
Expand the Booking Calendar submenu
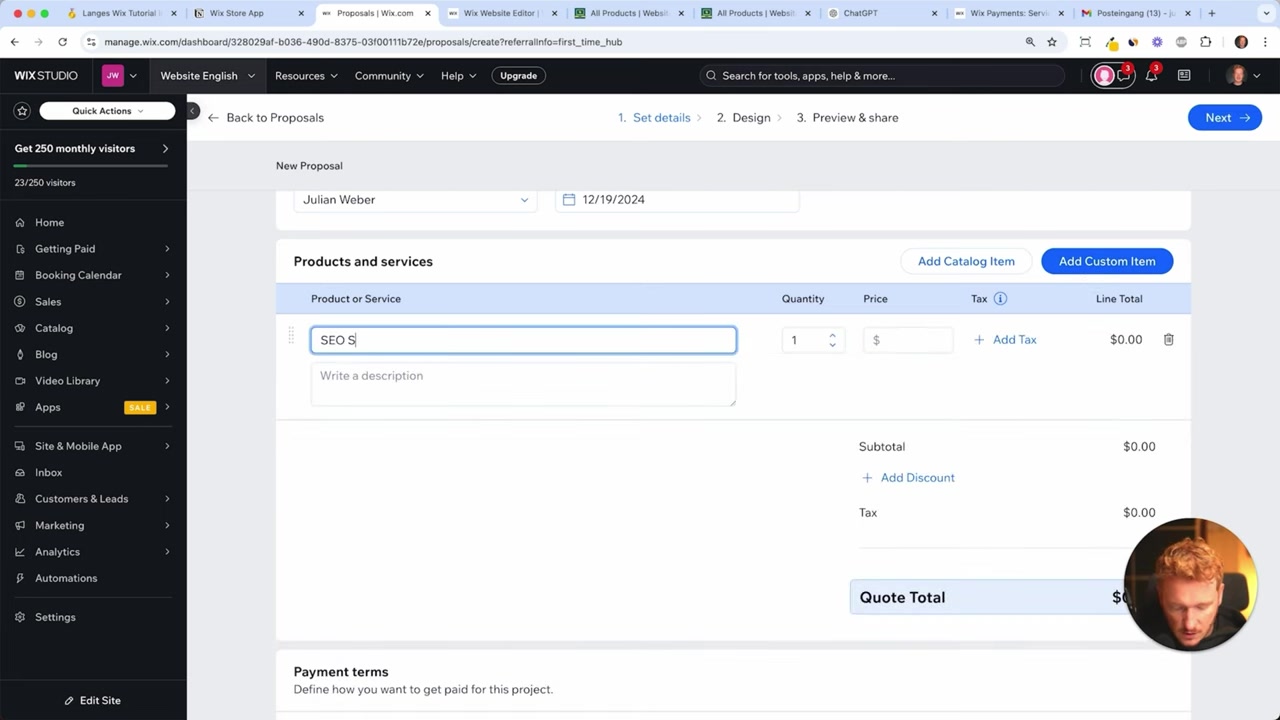(167, 275)
